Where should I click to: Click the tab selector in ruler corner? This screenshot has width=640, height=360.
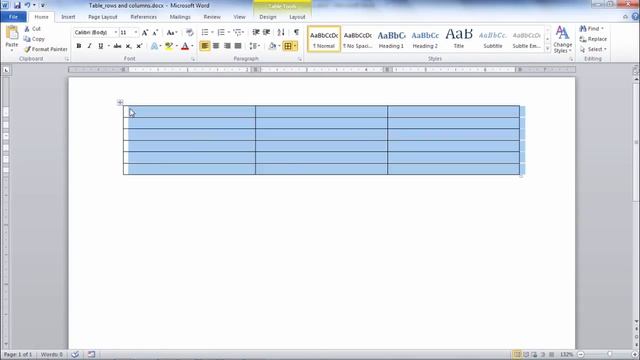click(x=6, y=70)
